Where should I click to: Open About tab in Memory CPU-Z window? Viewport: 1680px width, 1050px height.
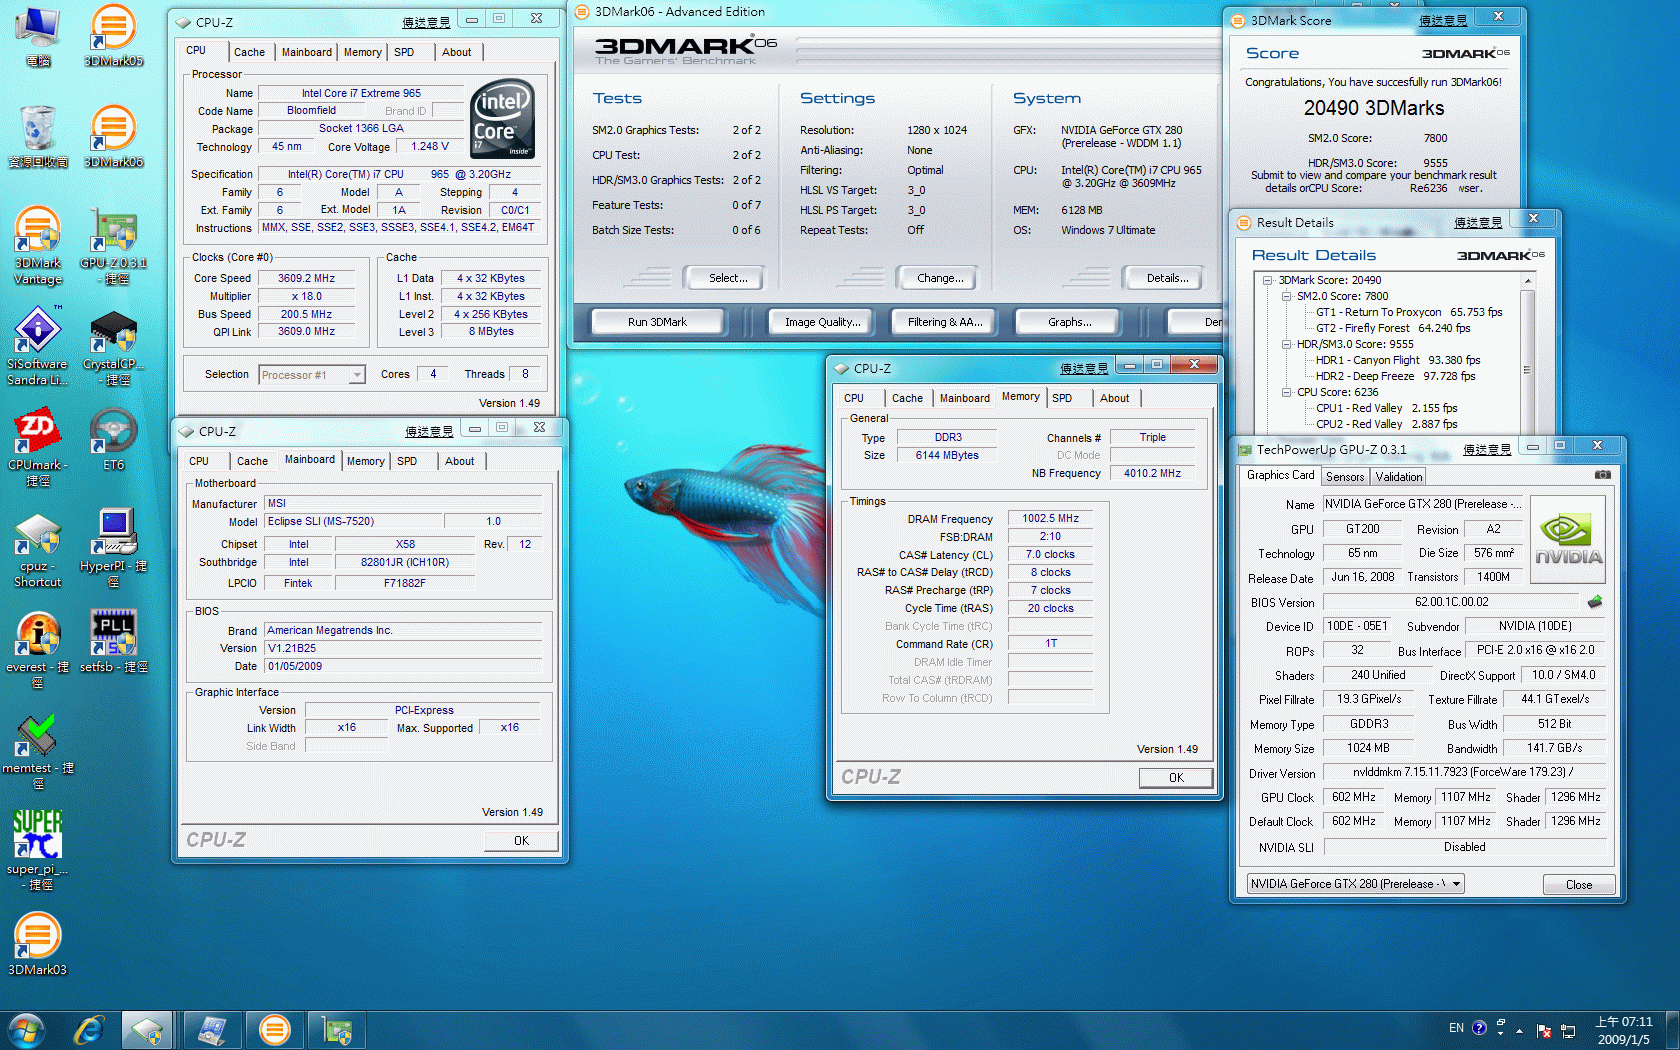click(x=1114, y=398)
